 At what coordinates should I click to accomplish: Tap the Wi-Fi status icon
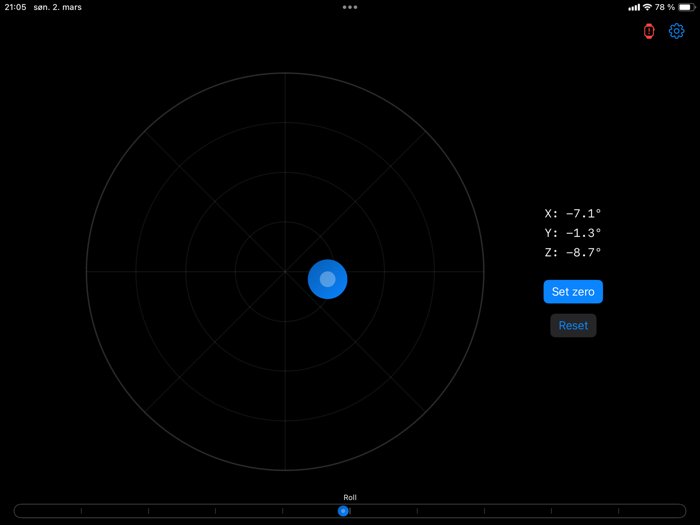(x=647, y=7)
